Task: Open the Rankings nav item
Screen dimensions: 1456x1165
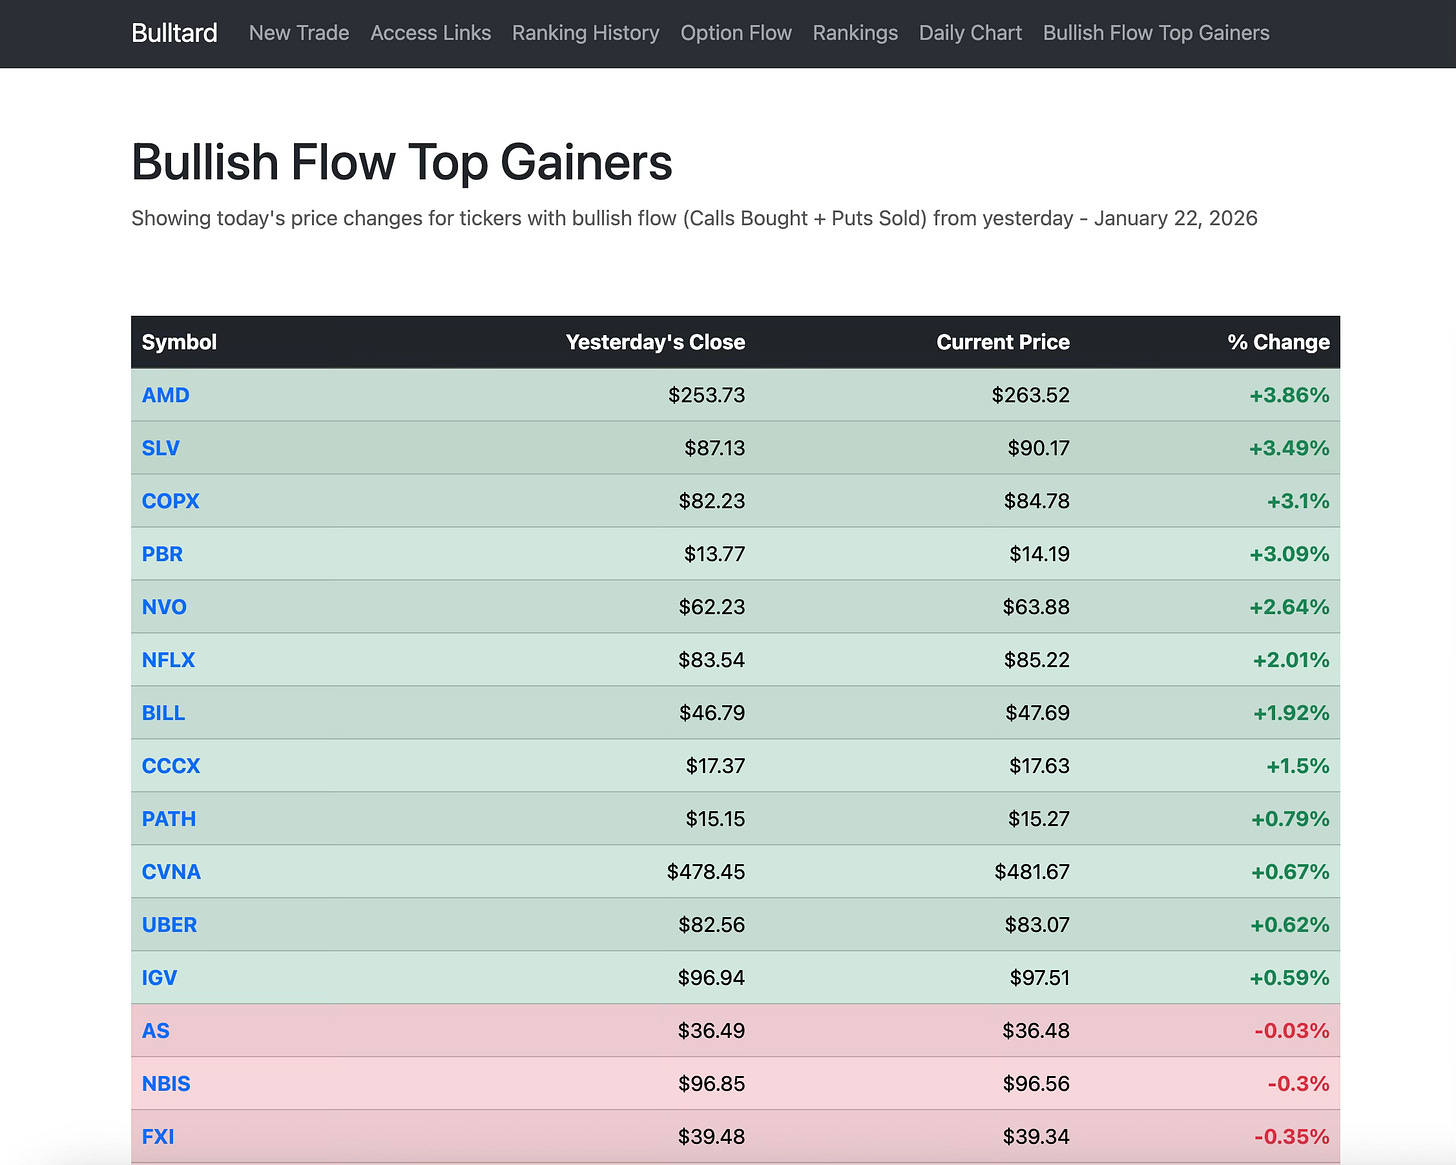Action: tap(855, 33)
